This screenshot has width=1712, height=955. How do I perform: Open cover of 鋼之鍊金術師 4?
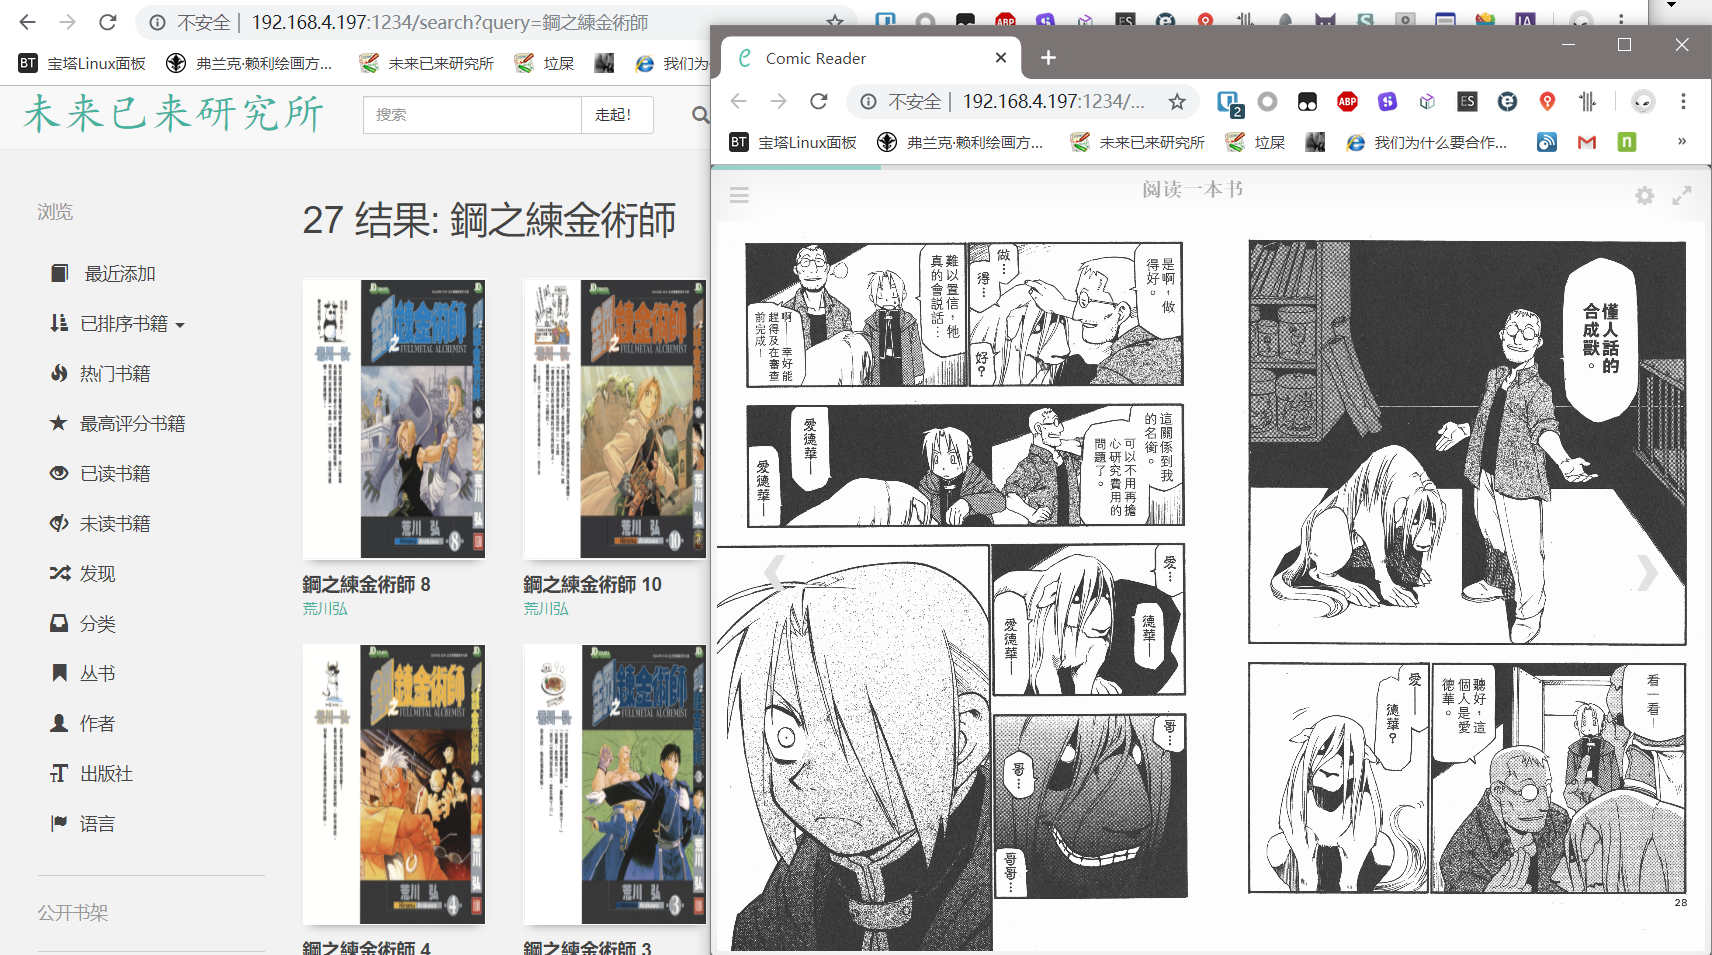tap(394, 784)
